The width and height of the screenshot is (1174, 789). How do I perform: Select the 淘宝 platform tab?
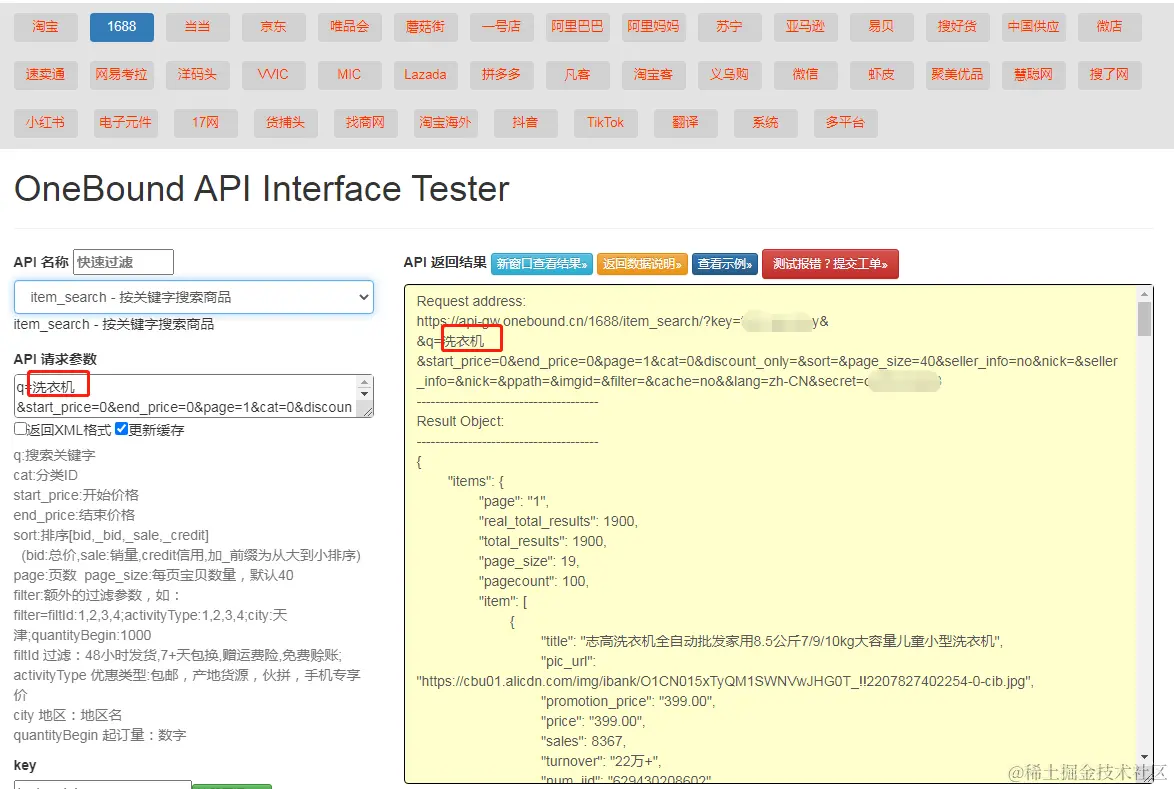[45, 27]
